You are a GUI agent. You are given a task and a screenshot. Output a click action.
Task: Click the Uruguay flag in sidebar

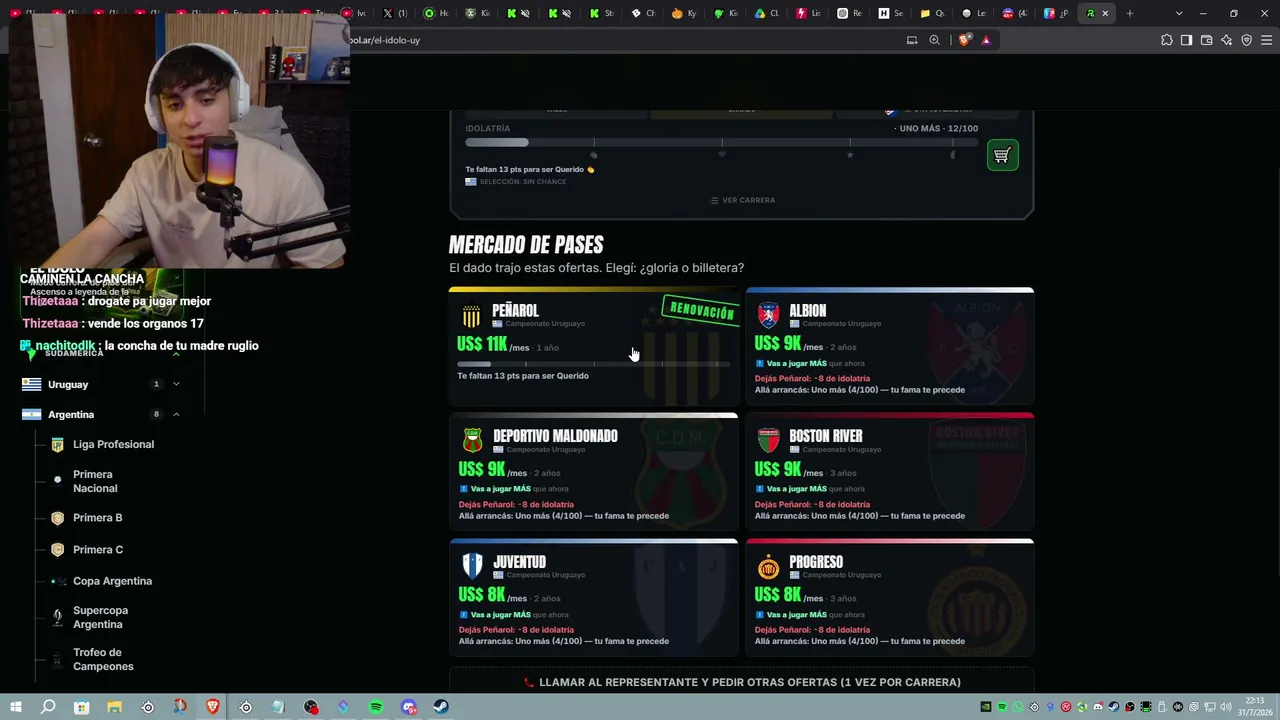31,384
